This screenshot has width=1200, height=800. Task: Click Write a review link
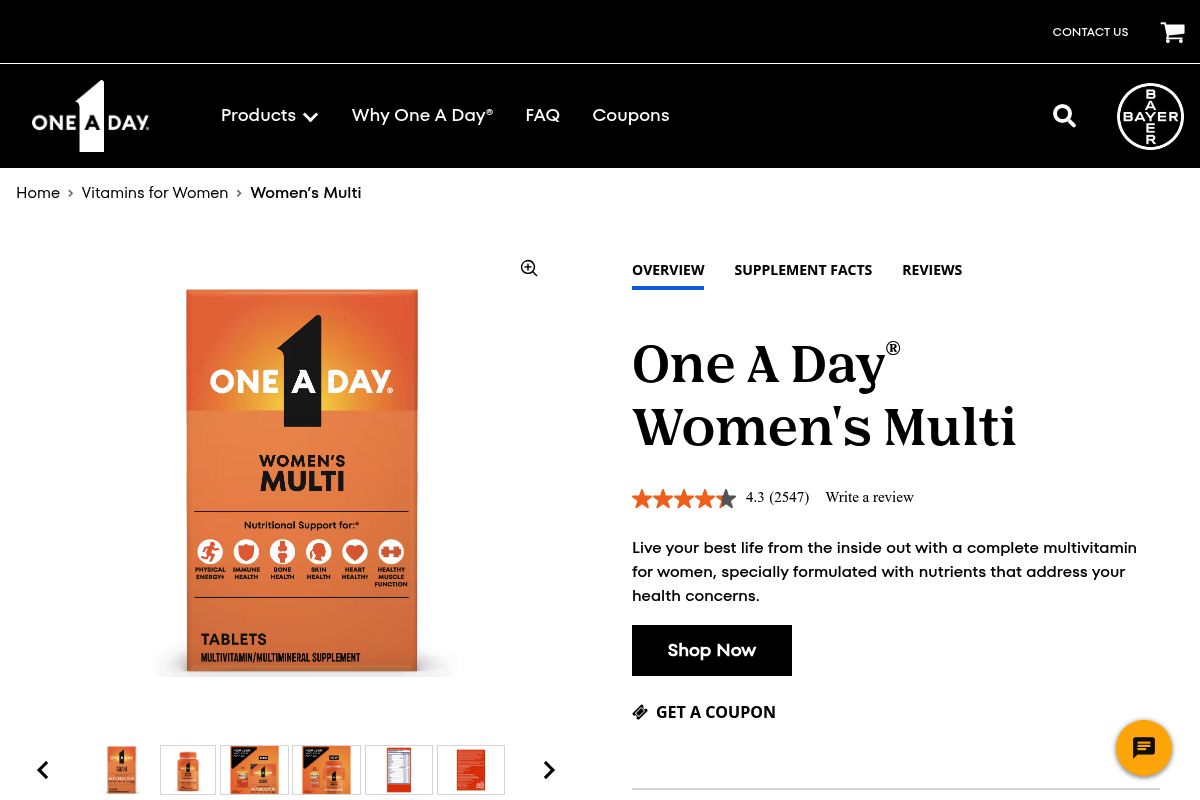pos(870,498)
